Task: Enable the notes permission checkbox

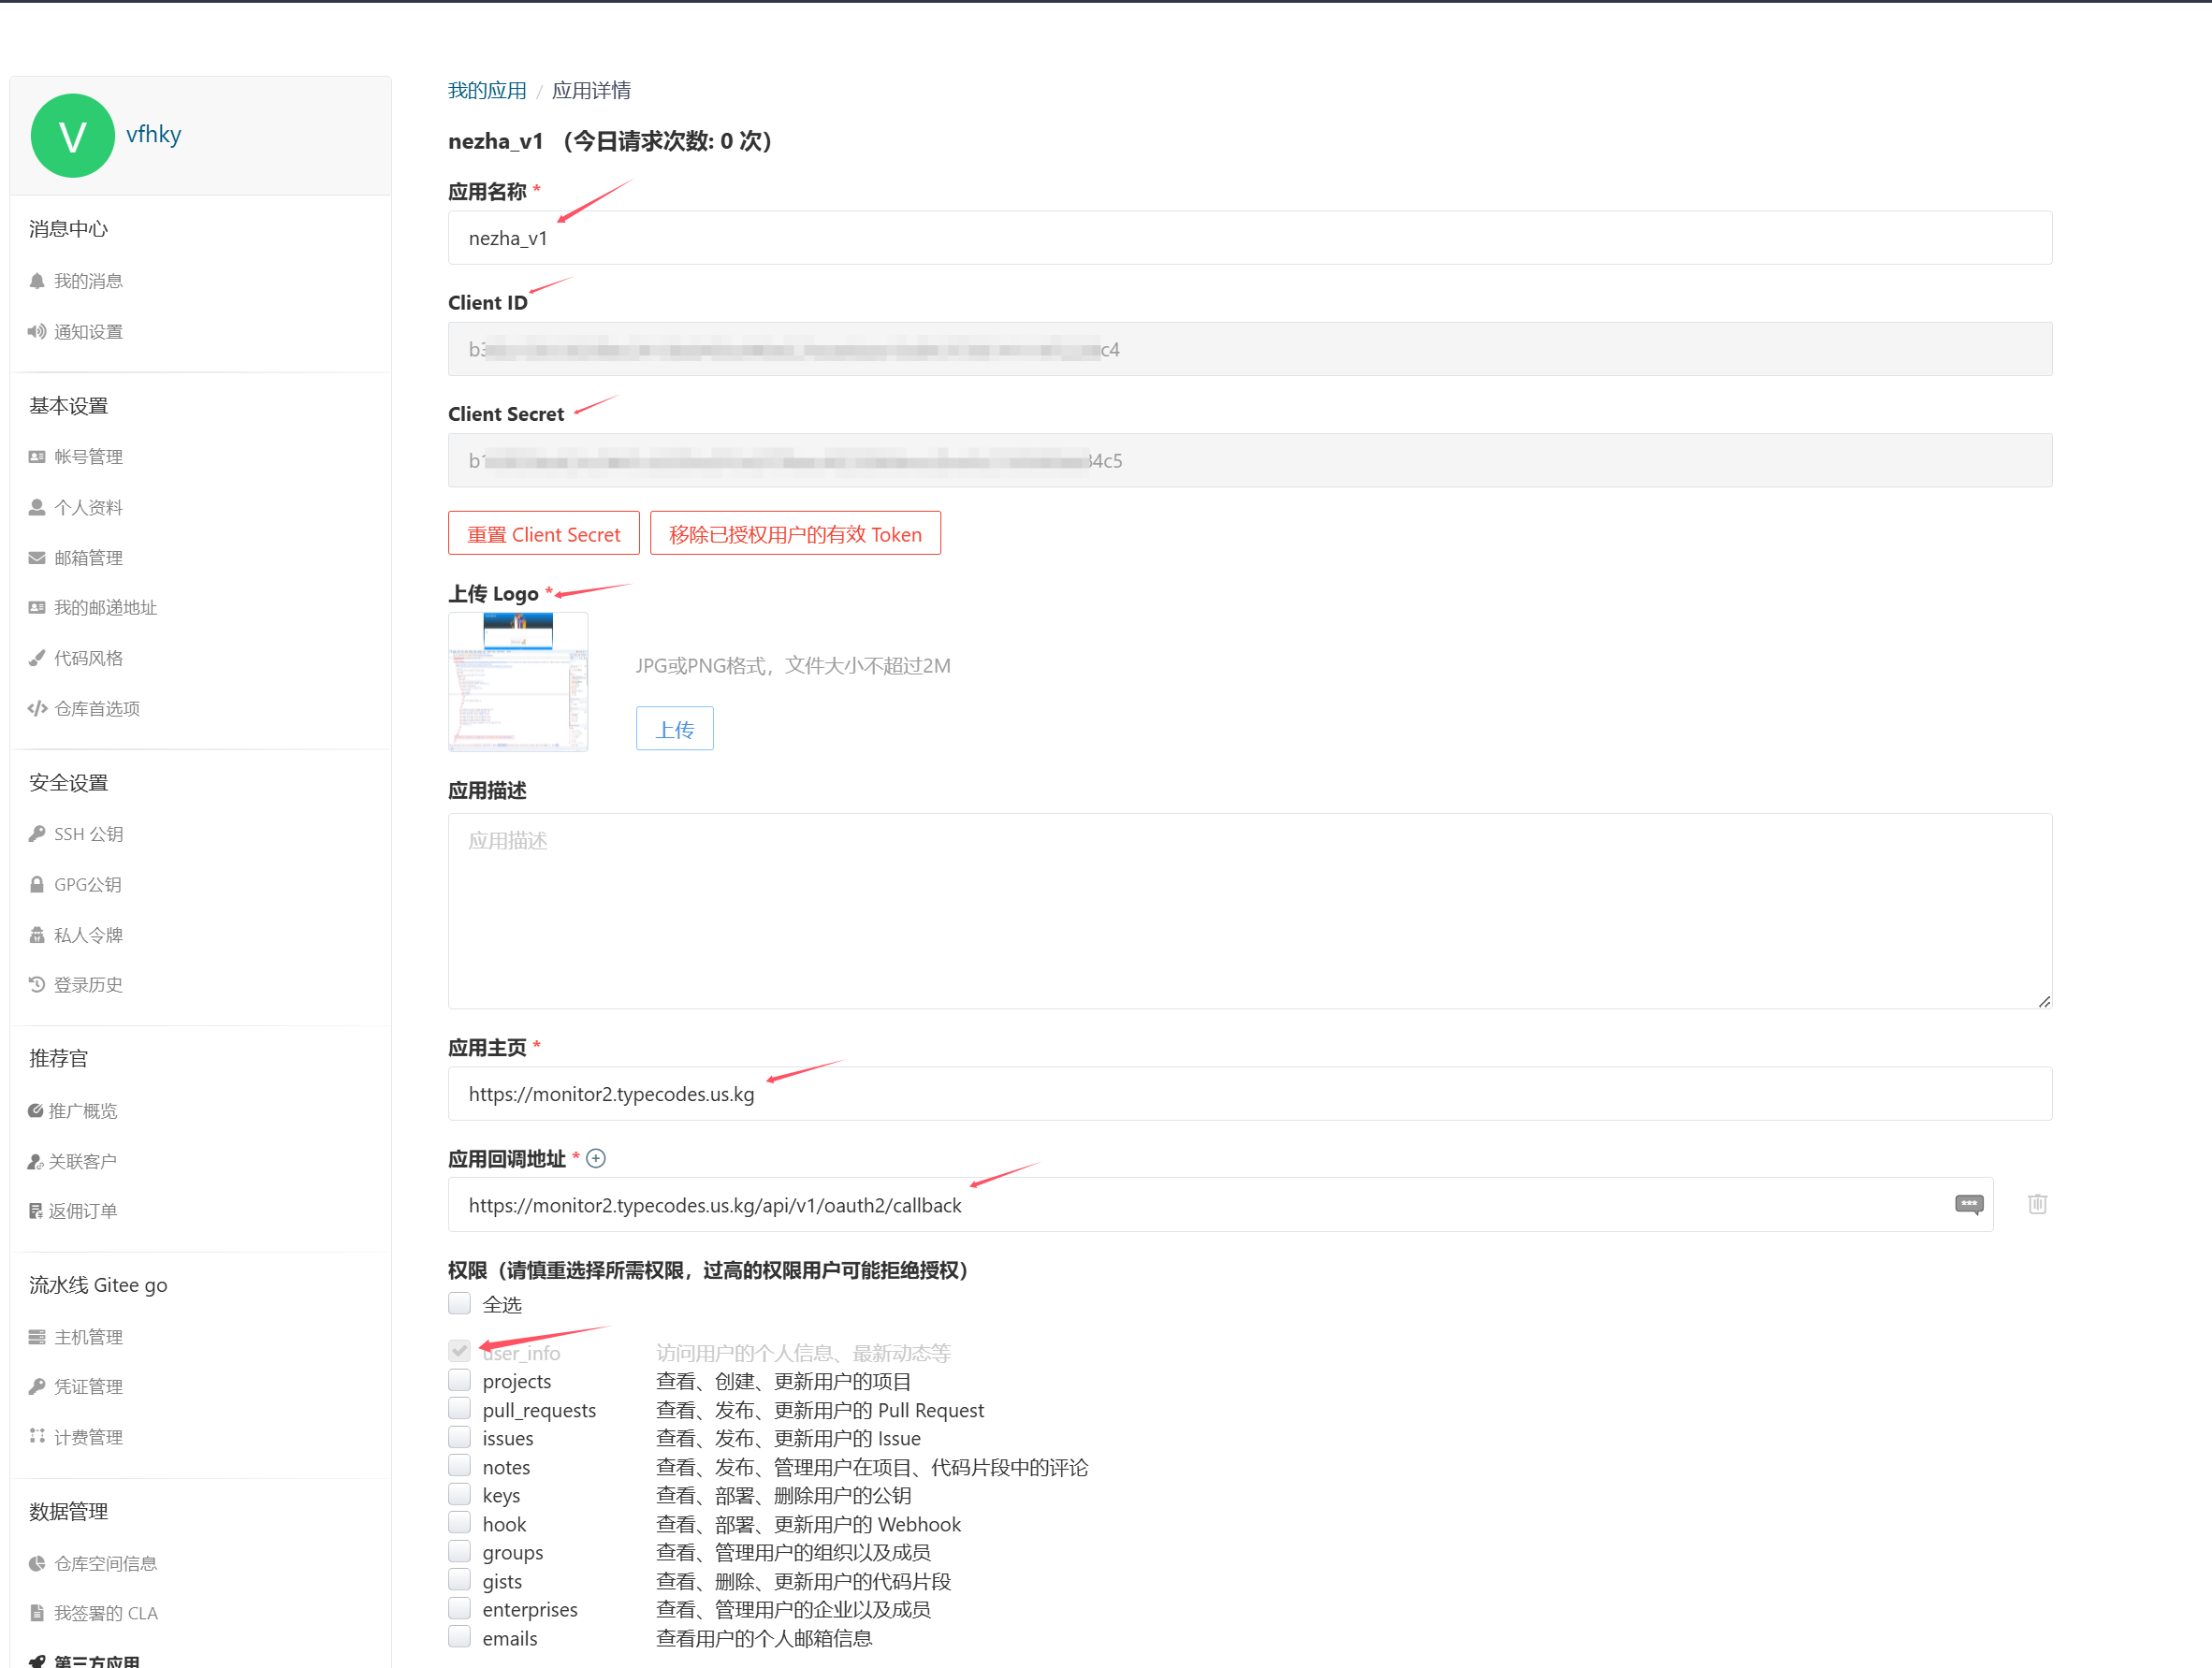Action: click(x=460, y=1467)
